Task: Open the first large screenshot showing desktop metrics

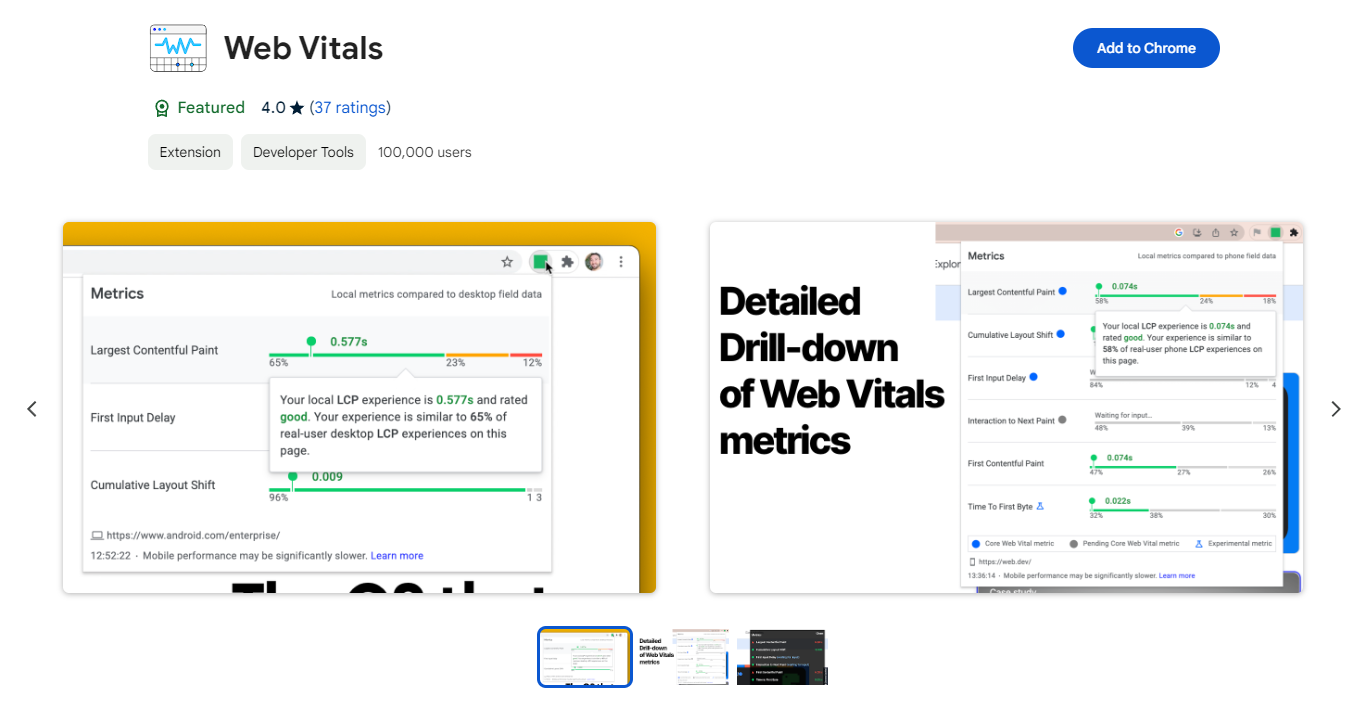Action: click(x=359, y=407)
